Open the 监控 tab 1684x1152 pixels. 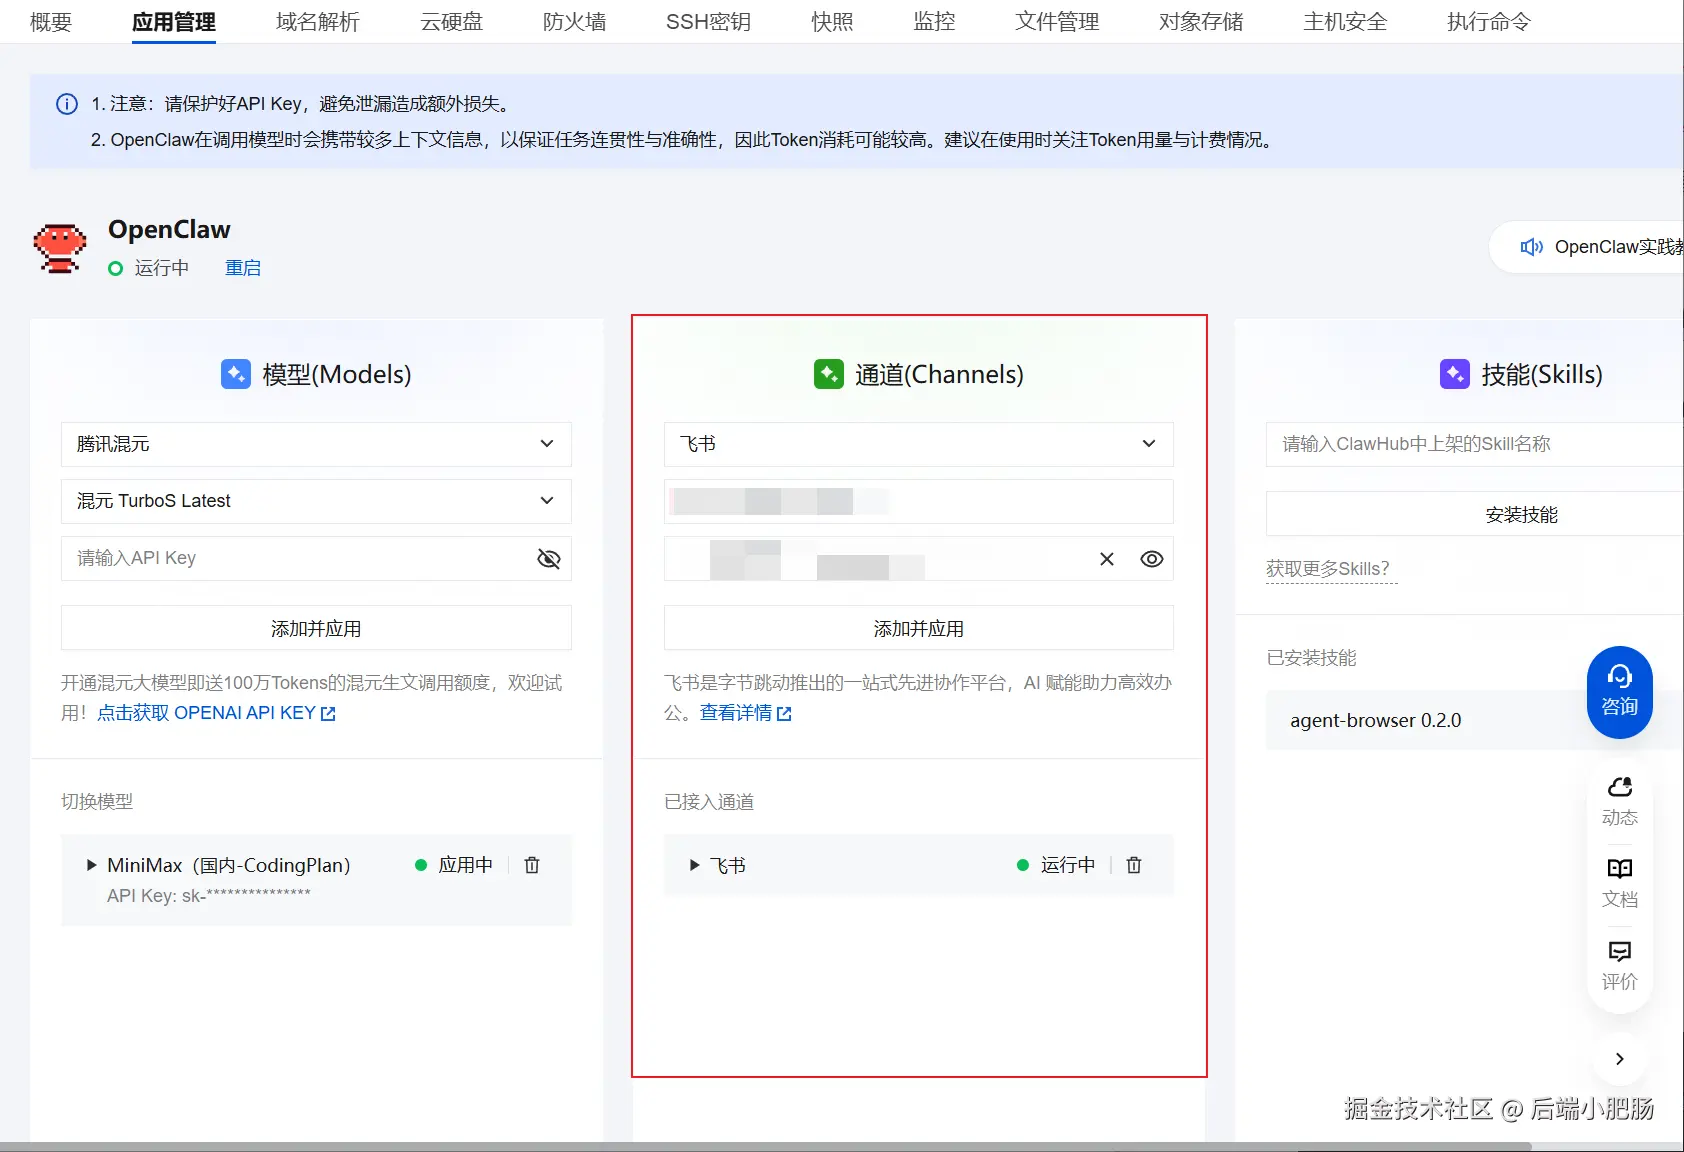pos(934,22)
